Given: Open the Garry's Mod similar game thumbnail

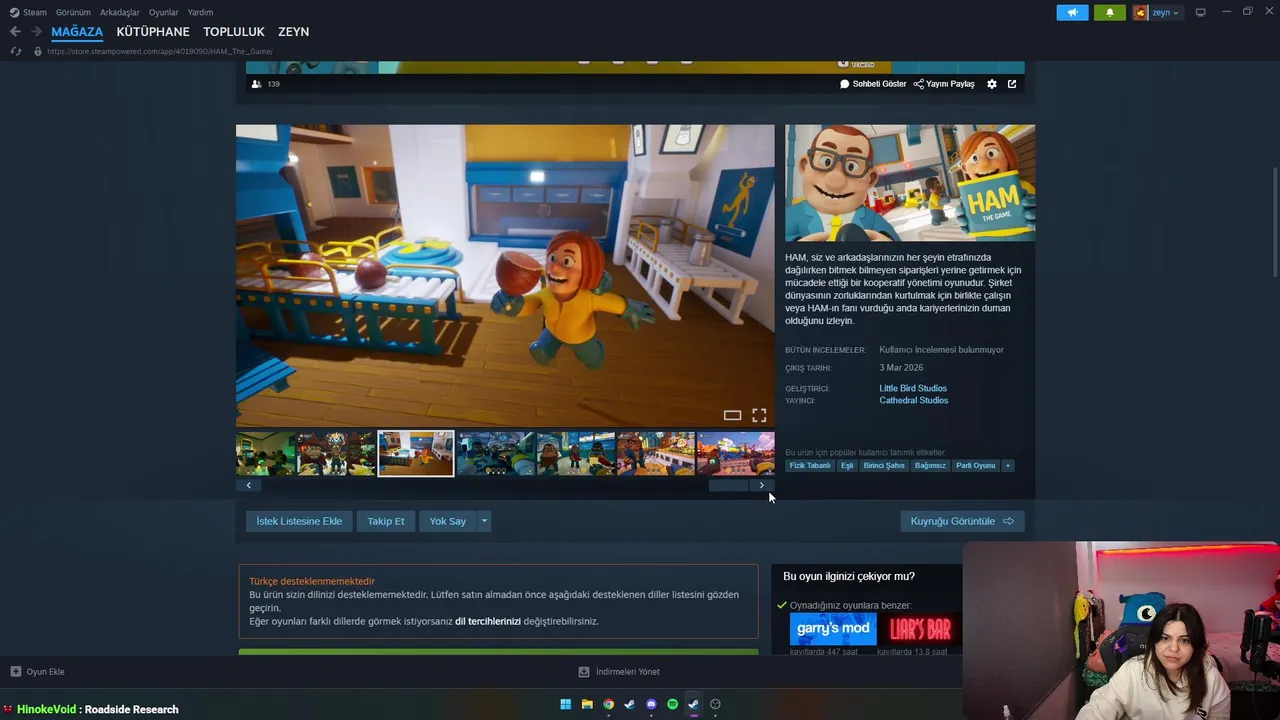Looking at the screenshot, I should (833, 629).
